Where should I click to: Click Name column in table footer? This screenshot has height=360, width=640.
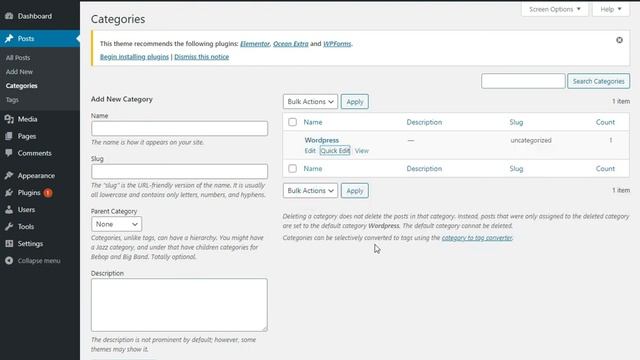coord(313,168)
